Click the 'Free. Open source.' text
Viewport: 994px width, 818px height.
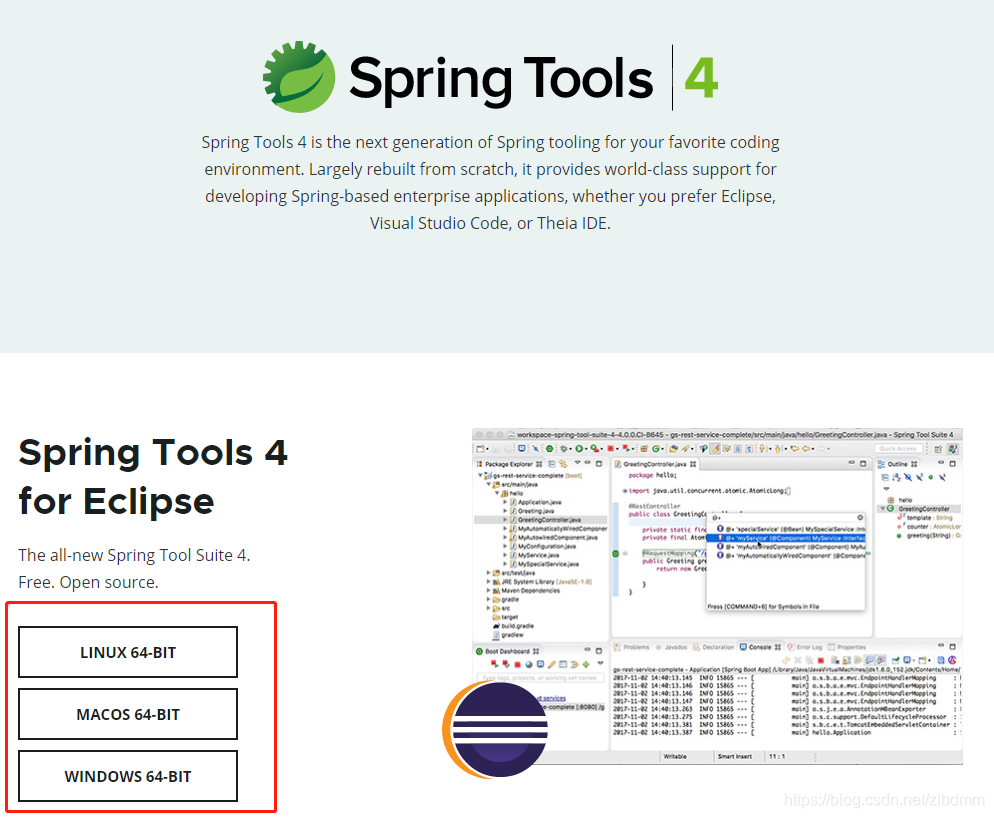88,582
